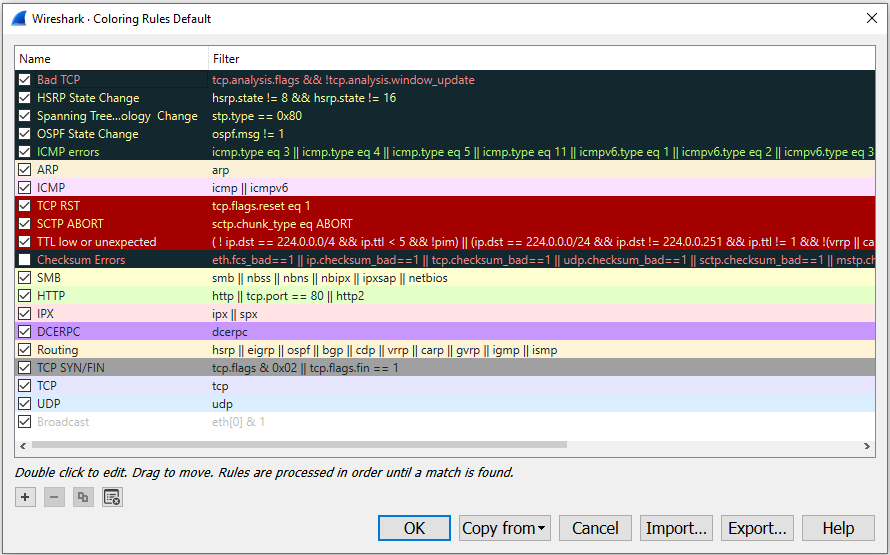Click the add new coloring rule plus icon
This screenshot has width=890, height=555.
pyautogui.click(x=25, y=497)
